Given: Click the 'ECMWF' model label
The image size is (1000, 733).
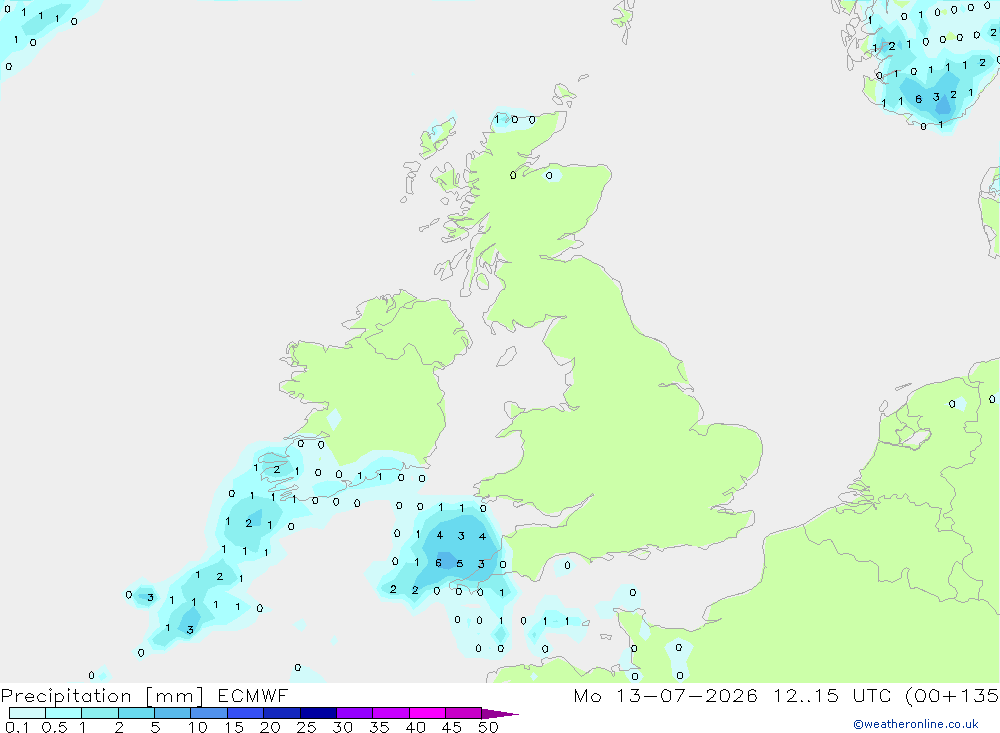Looking at the screenshot, I should tap(253, 695).
